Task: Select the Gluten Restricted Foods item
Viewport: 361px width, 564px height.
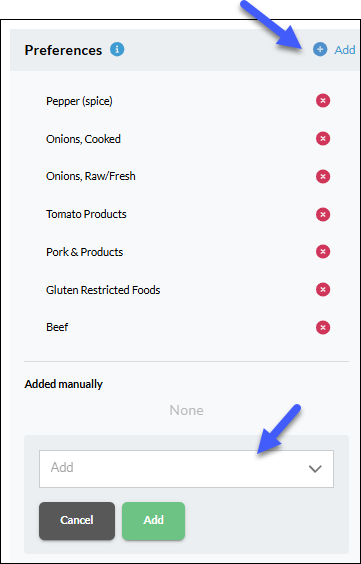Action: point(103,290)
